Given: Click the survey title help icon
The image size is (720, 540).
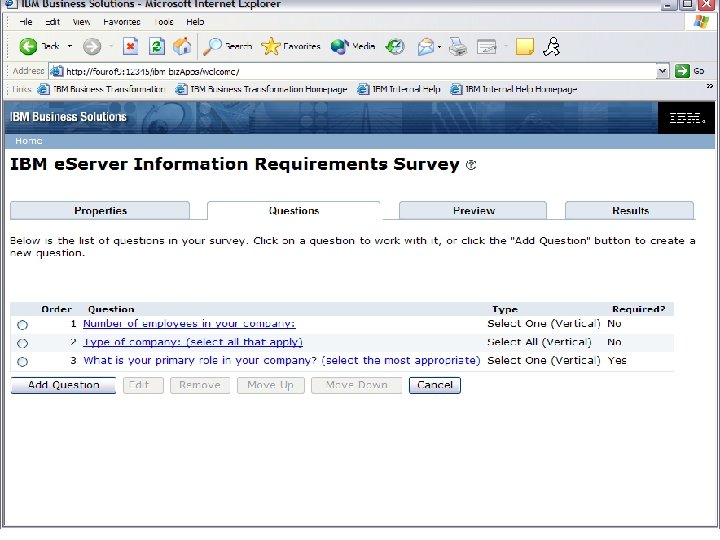Looking at the screenshot, I should pyautogui.click(x=471, y=165).
